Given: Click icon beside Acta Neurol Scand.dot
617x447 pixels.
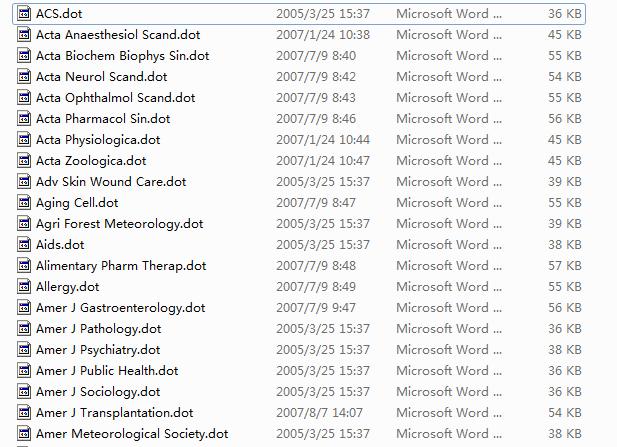Looking at the screenshot, I should (24, 77).
